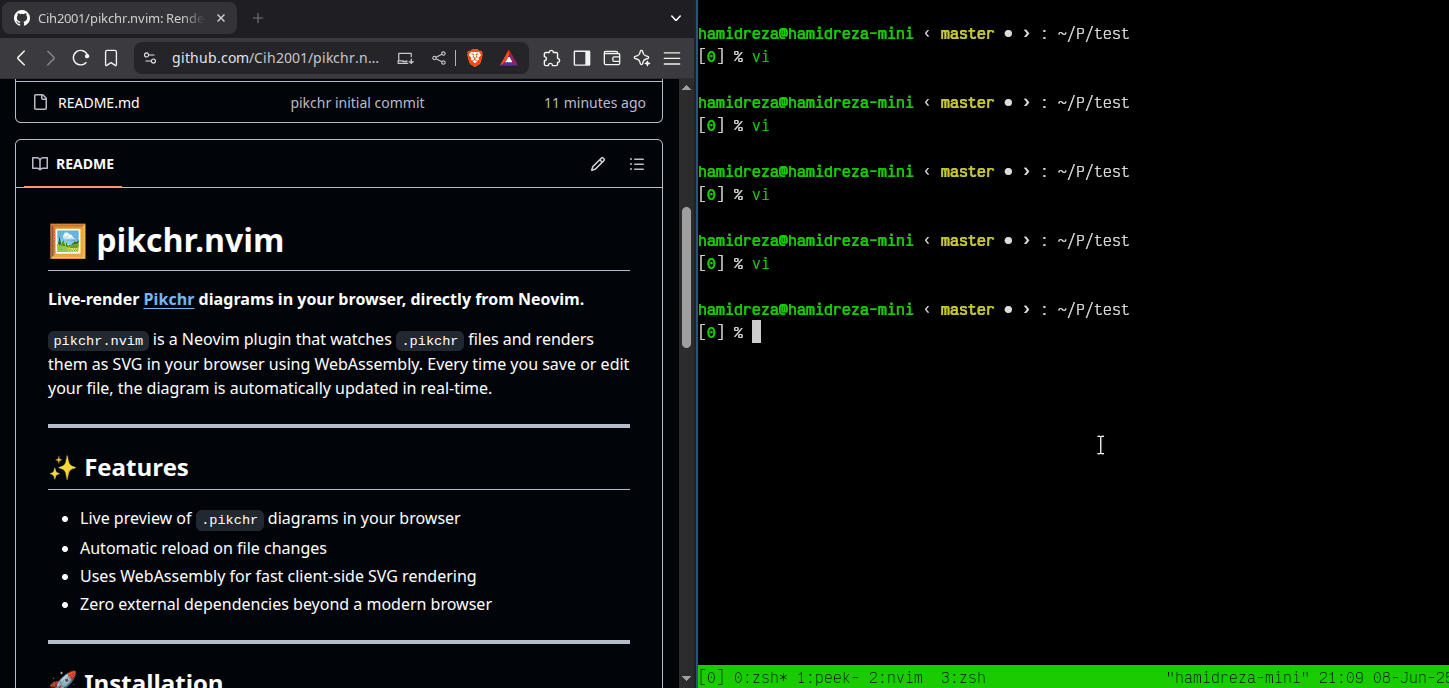Click the install app icon in address bar
This screenshot has width=1449, height=688.
pyautogui.click(x=405, y=58)
